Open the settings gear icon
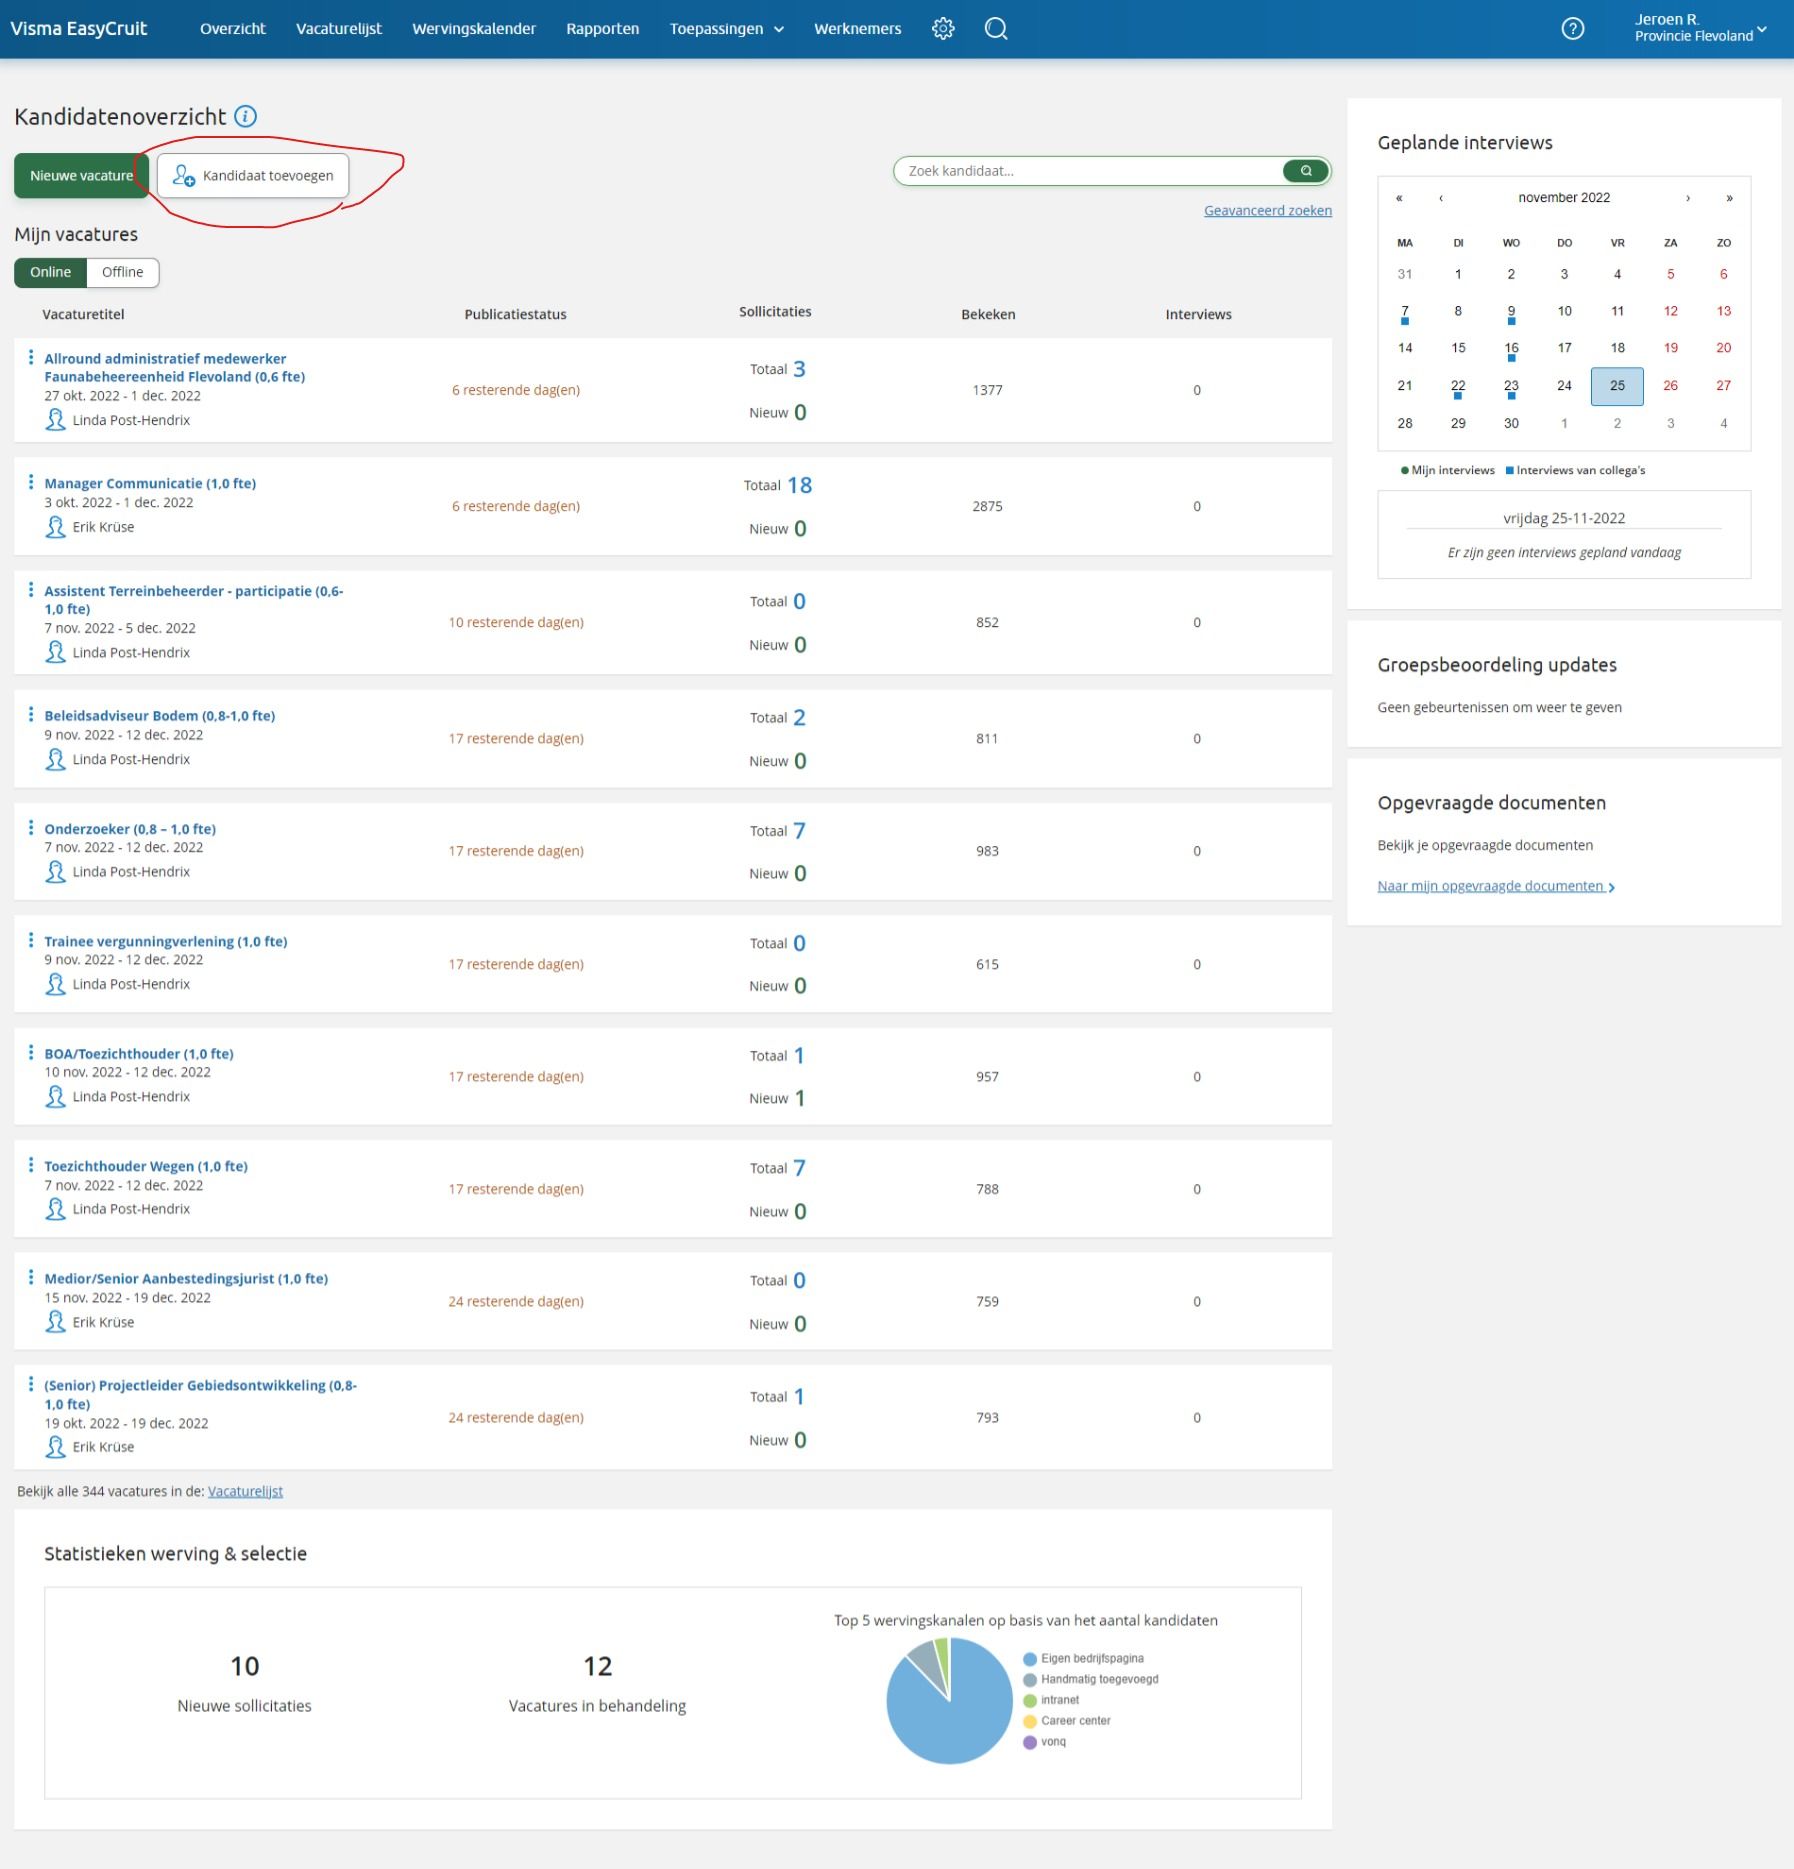This screenshot has width=1794, height=1869. tap(943, 29)
